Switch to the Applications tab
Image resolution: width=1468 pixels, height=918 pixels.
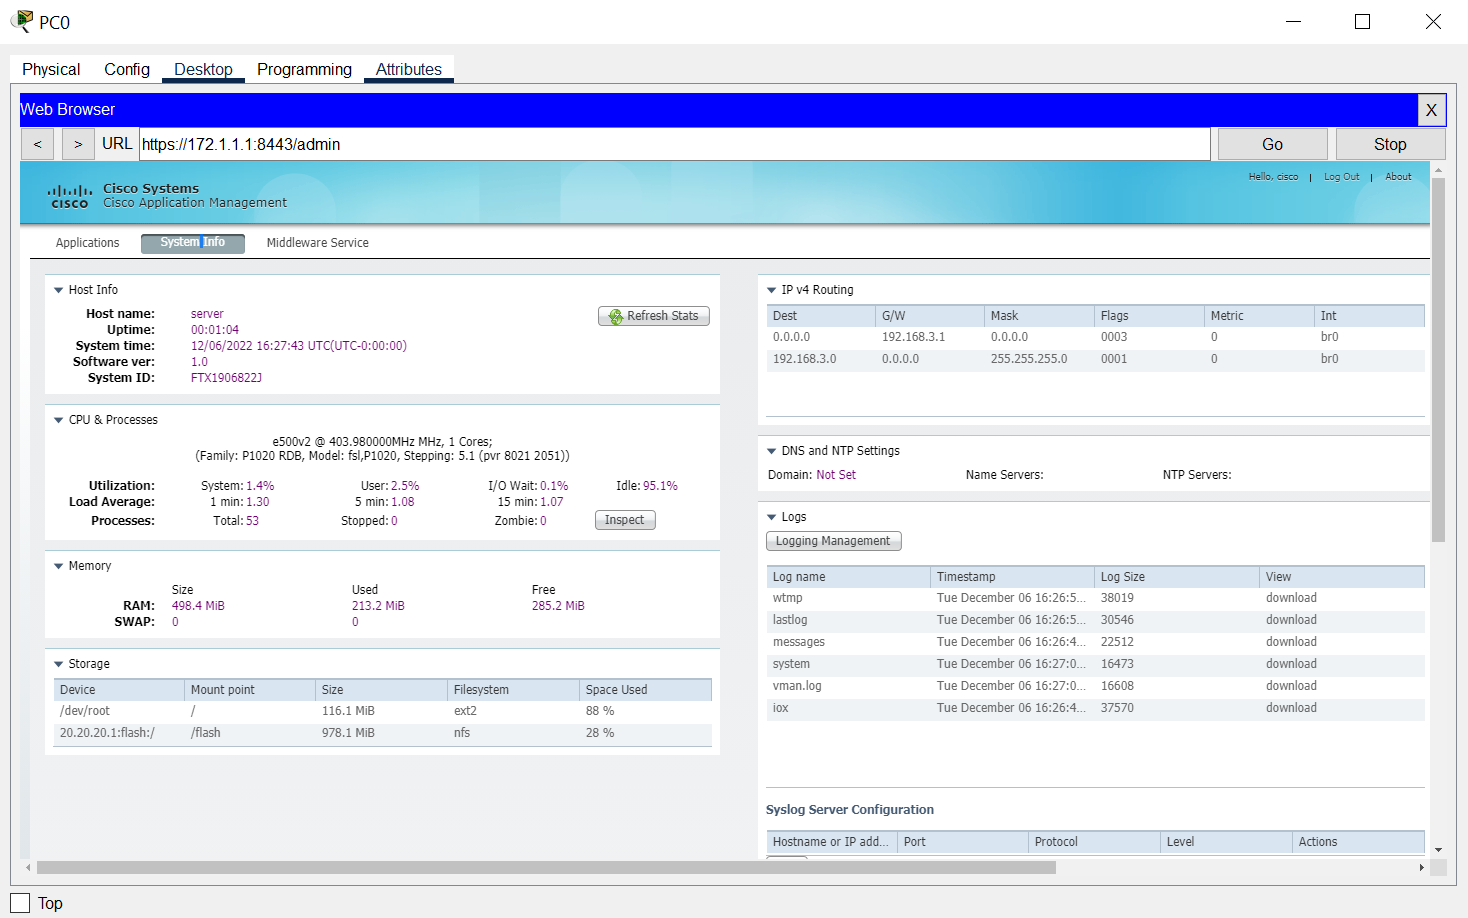tap(87, 242)
